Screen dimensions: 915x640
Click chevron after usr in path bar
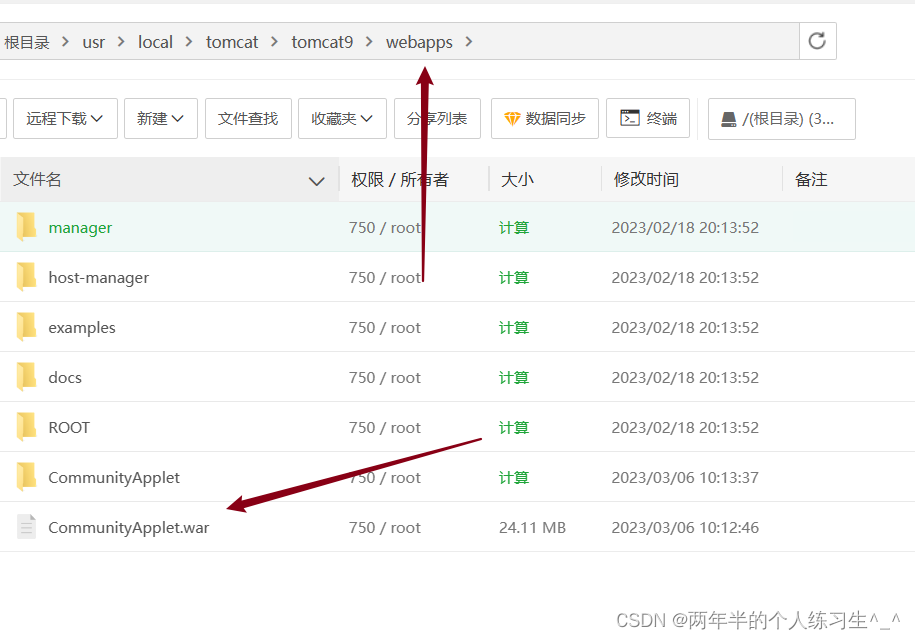121,41
